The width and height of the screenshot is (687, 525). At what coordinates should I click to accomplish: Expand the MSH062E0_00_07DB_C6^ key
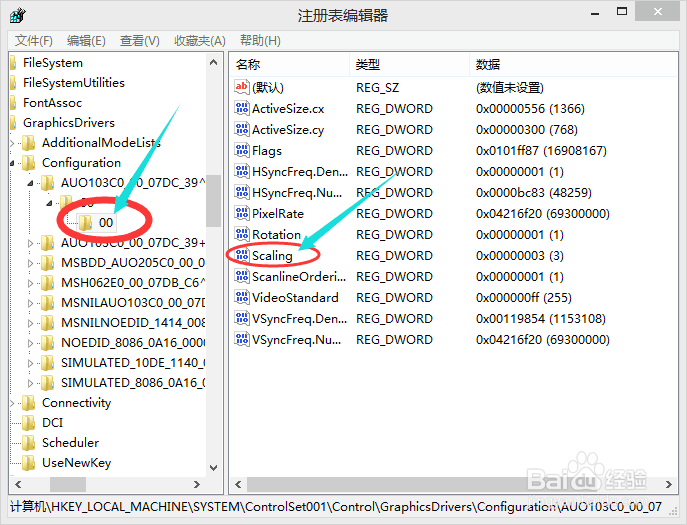(30, 283)
